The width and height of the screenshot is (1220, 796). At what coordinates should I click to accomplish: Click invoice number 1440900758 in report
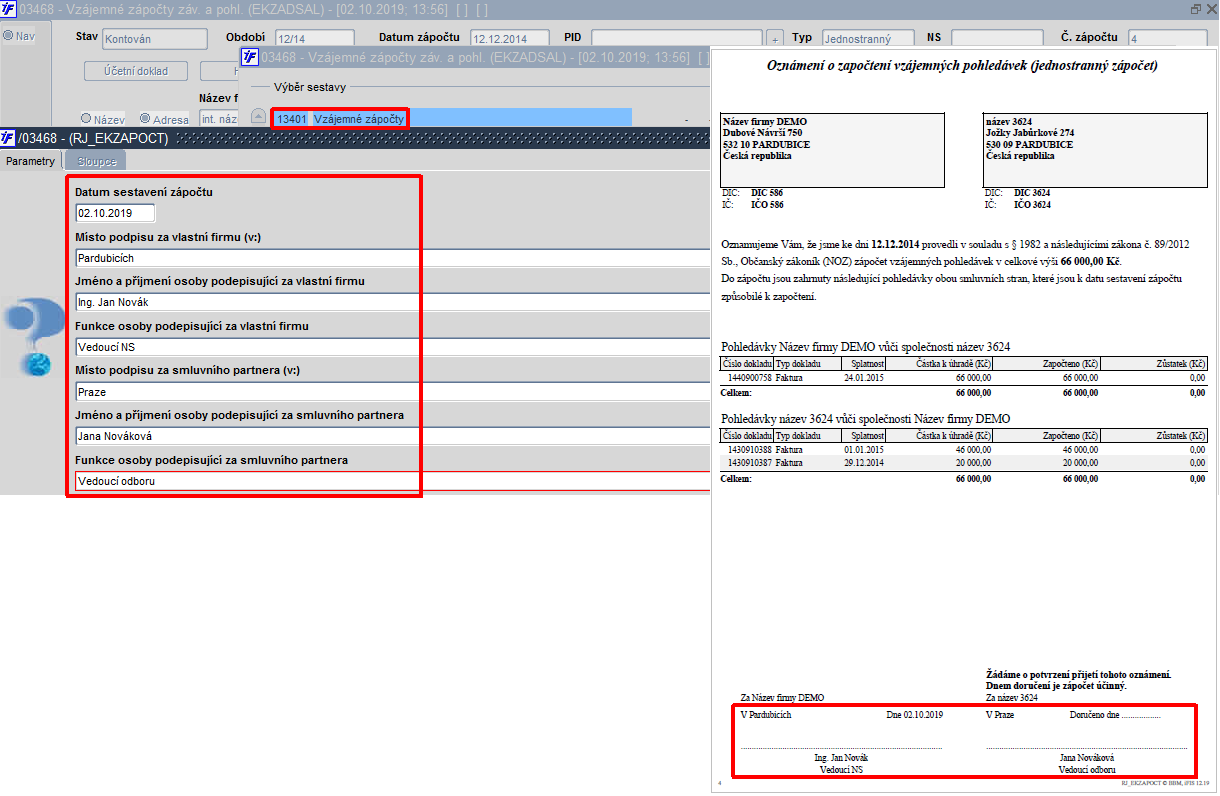[750, 378]
